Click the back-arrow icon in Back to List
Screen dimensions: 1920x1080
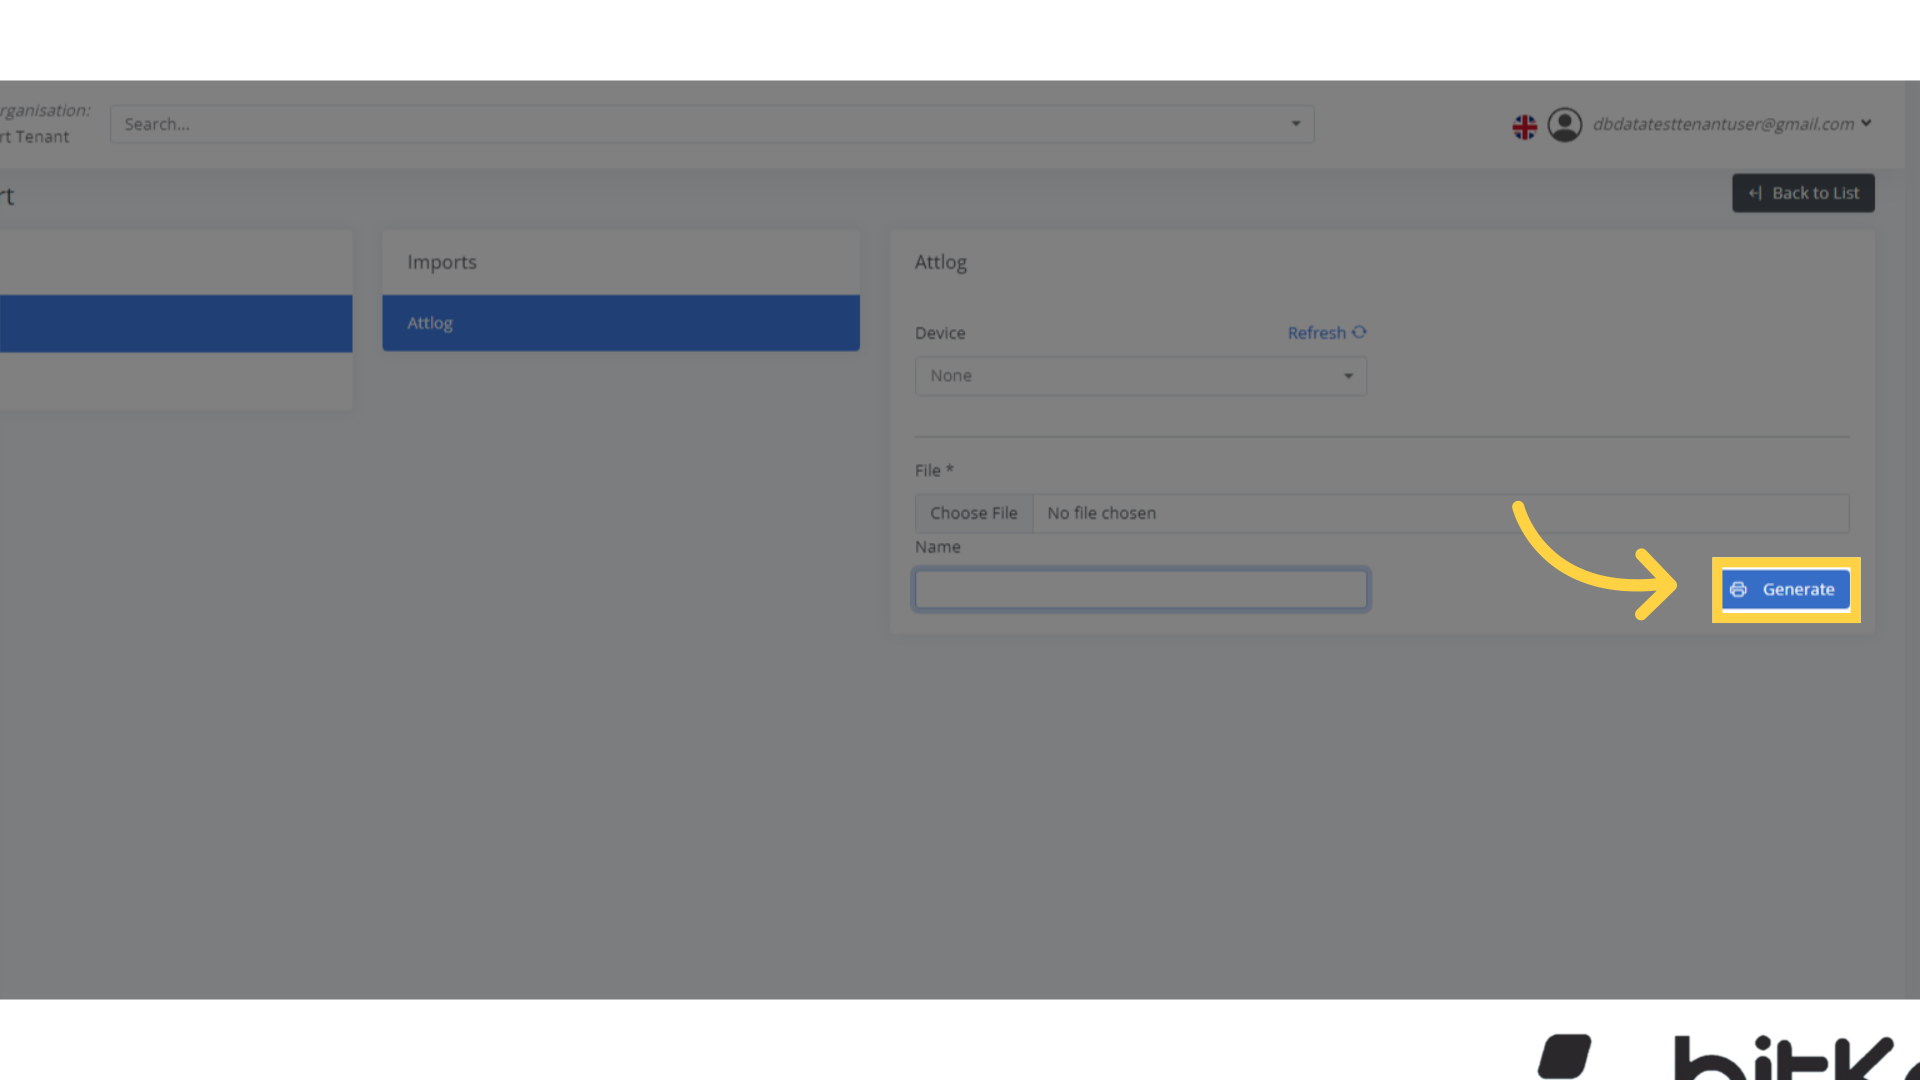pyautogui.click(x=1756, y=192)
